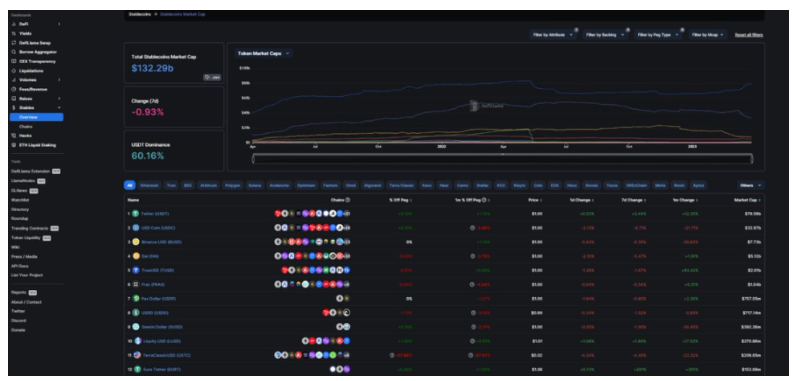Open the Filter by Backing dropdown
The image size is (796, 381).
click(606, 35)
